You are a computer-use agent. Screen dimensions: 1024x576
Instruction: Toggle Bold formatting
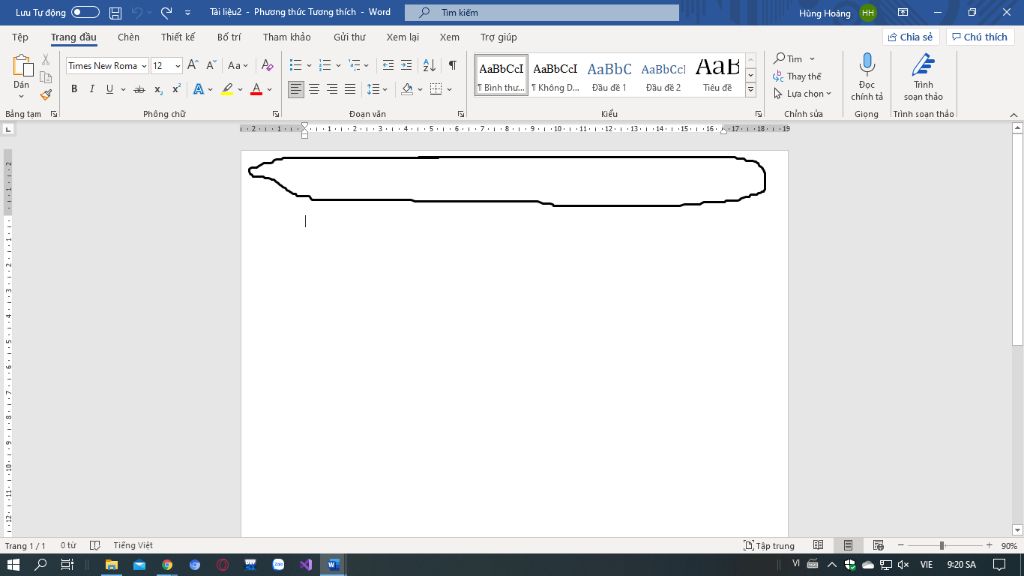click(74, 89)
